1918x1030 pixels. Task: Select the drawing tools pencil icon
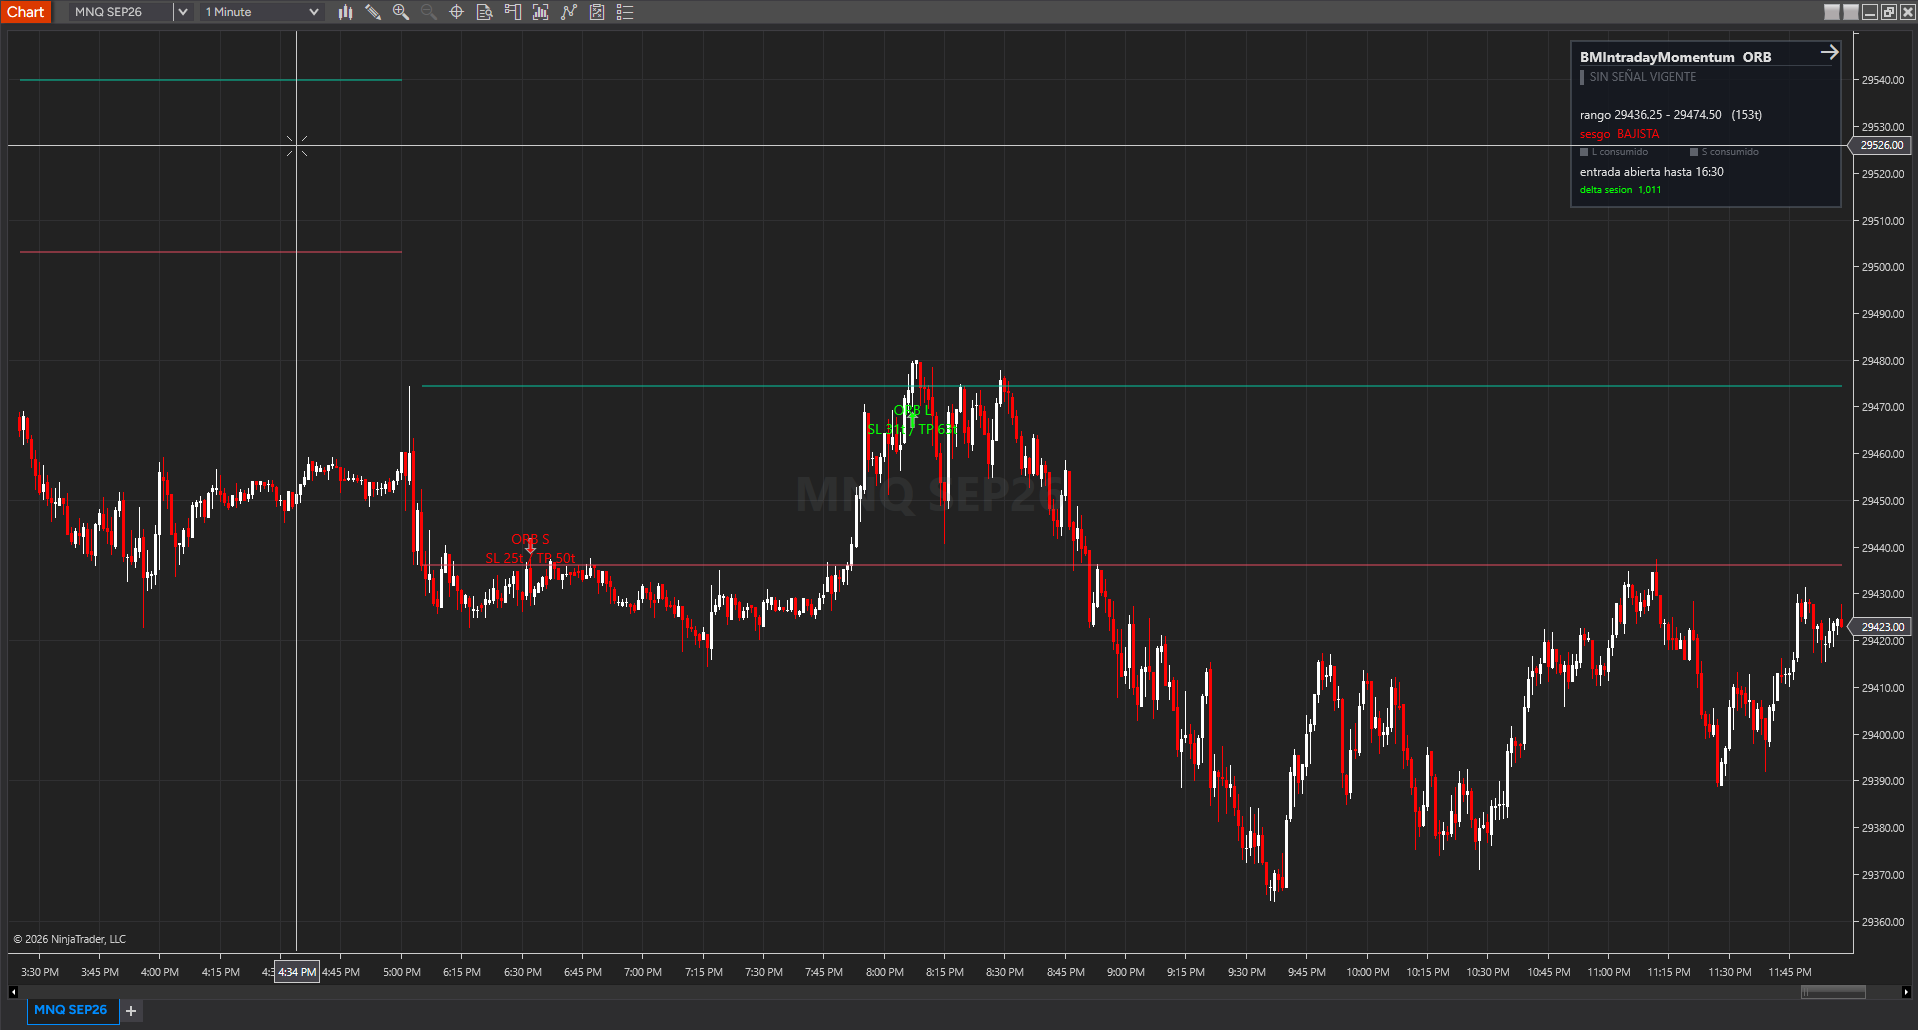pos(373,12)
